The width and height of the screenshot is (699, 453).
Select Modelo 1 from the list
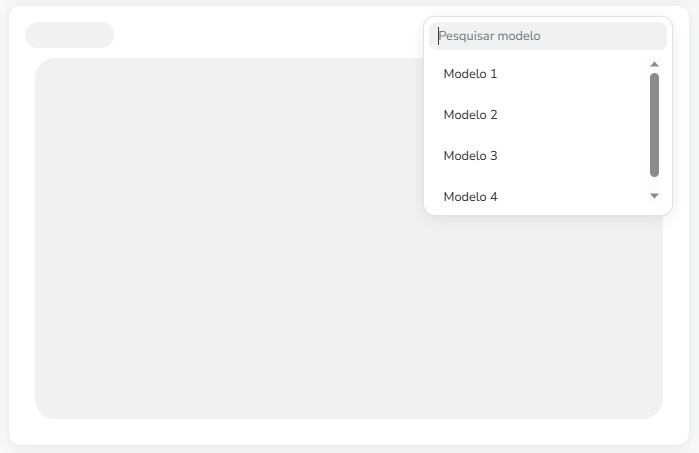(x=470, y=74)
